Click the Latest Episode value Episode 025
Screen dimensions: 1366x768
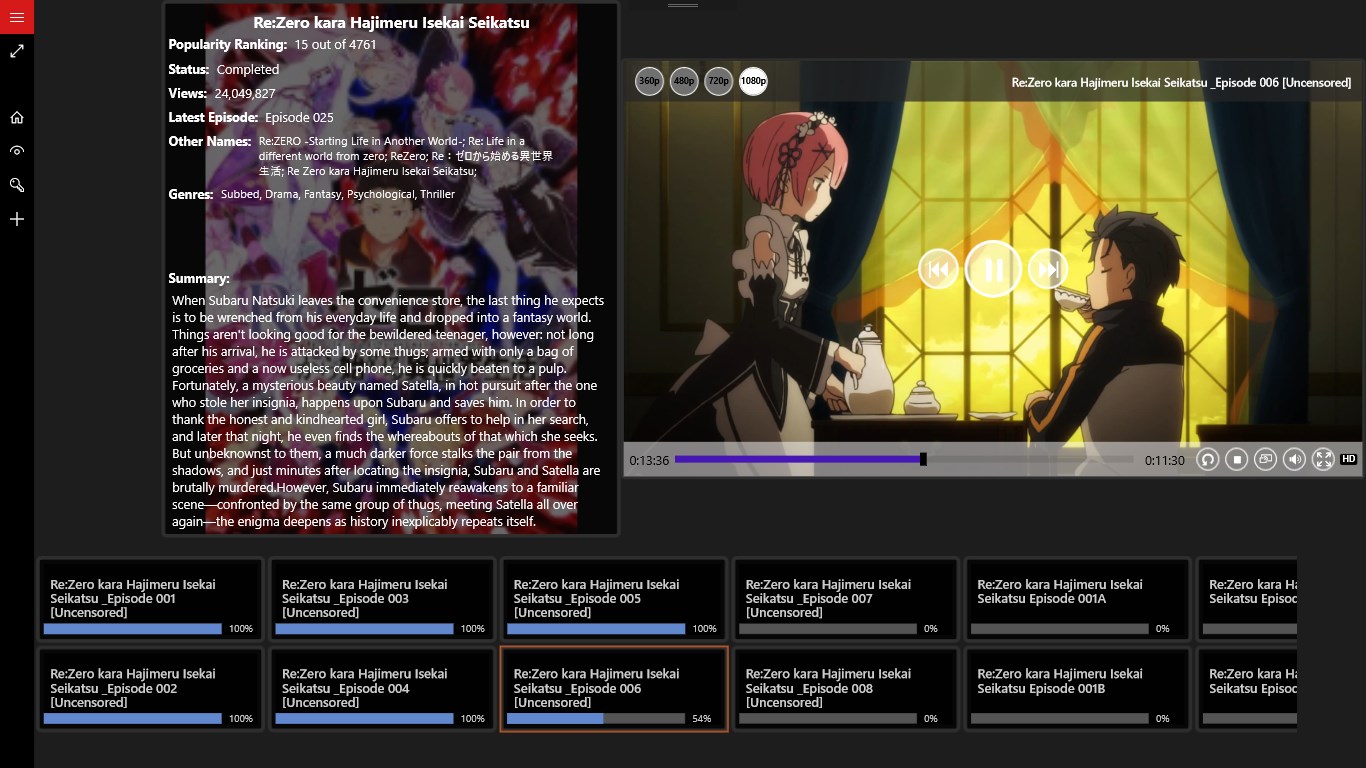coord(299,118)
